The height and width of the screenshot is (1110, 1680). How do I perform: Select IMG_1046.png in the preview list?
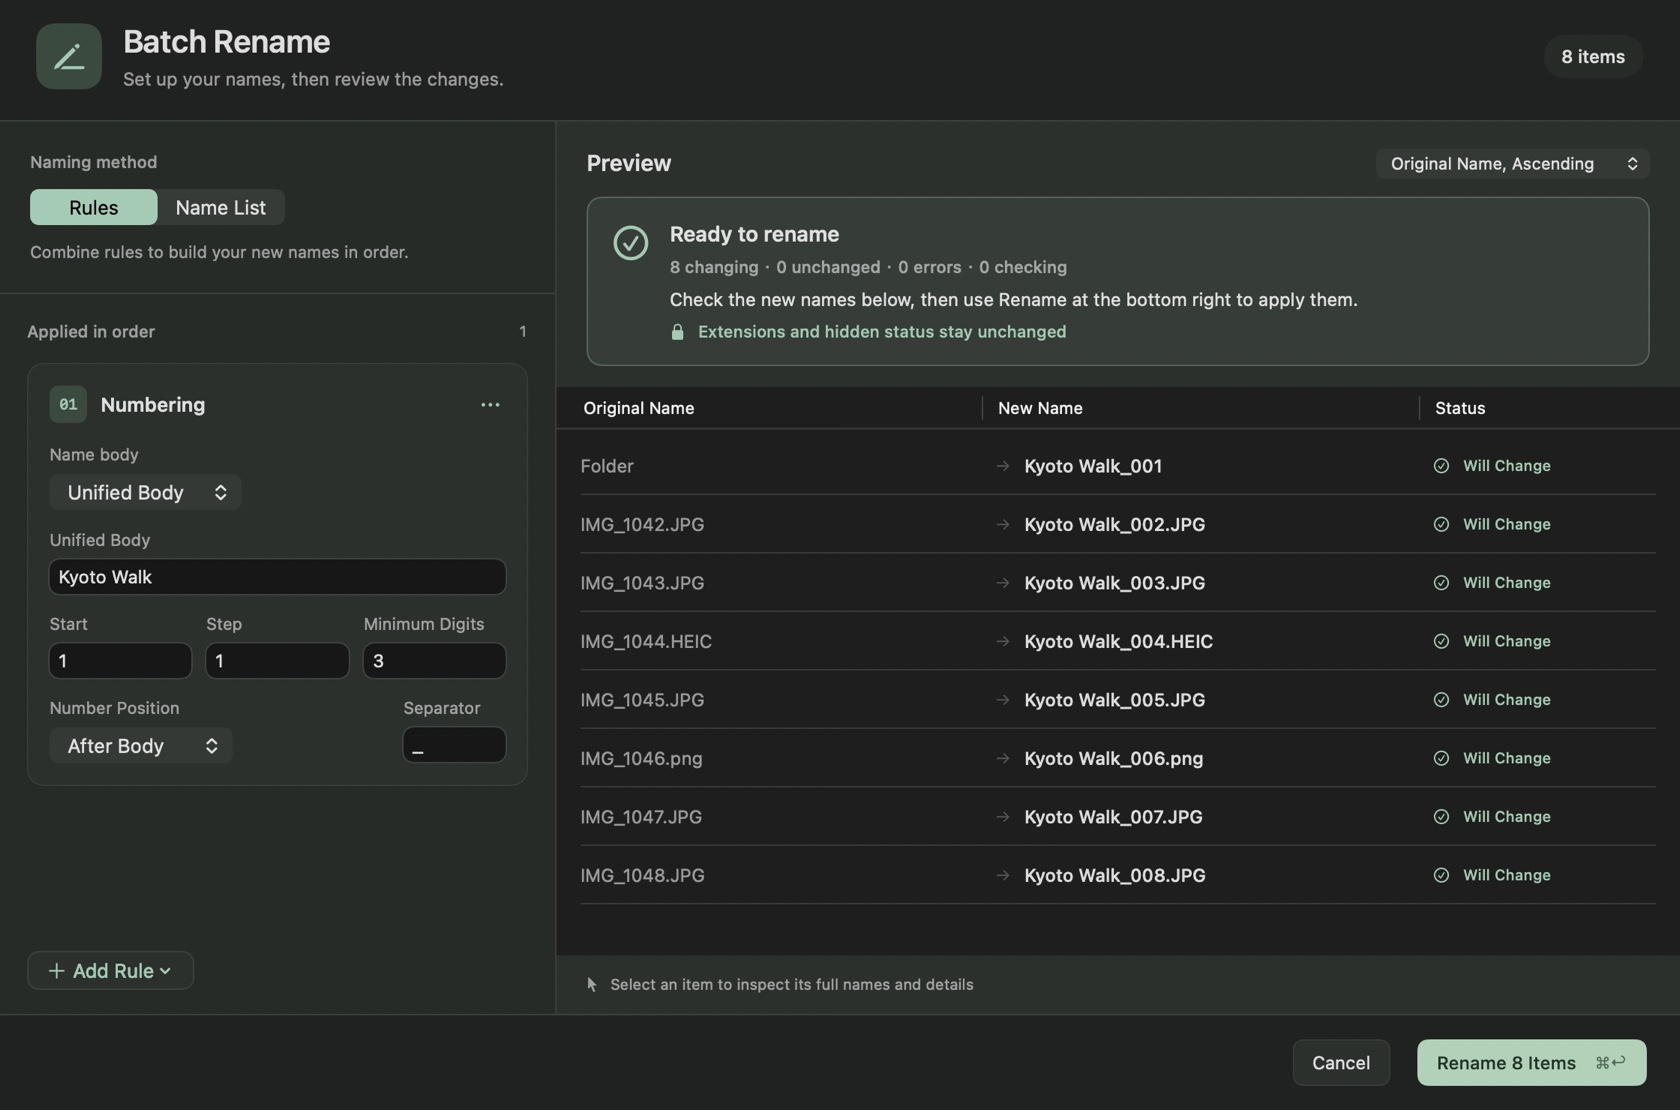point(641,758)
